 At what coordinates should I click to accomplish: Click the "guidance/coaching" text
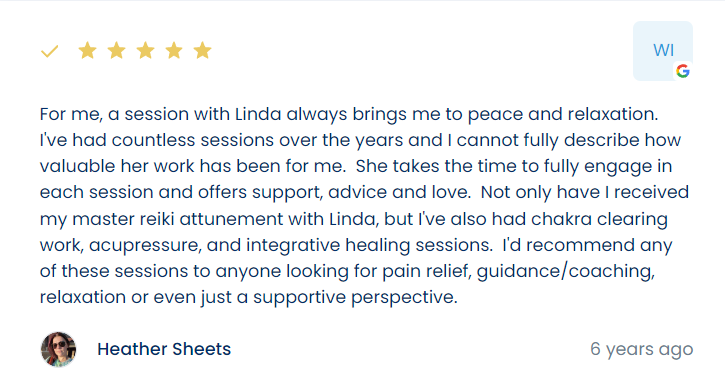(x=566, y=271)
